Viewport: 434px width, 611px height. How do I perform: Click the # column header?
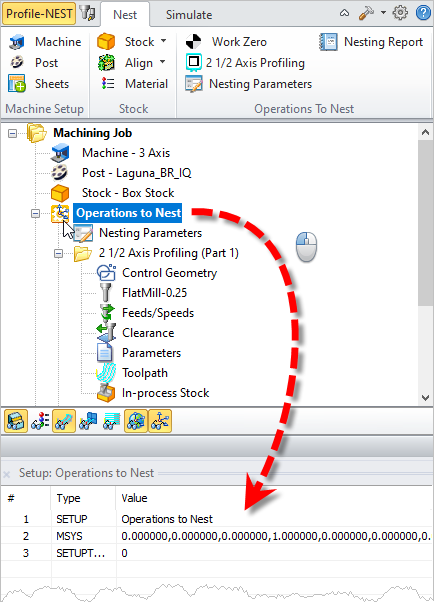coord(26,498)
